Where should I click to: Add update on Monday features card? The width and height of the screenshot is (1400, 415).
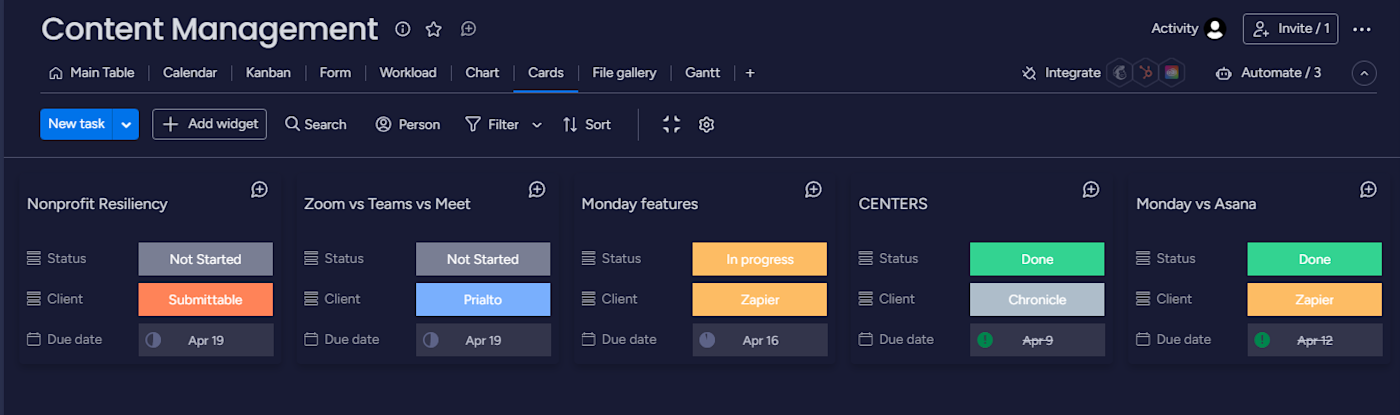tap(814, 190)
